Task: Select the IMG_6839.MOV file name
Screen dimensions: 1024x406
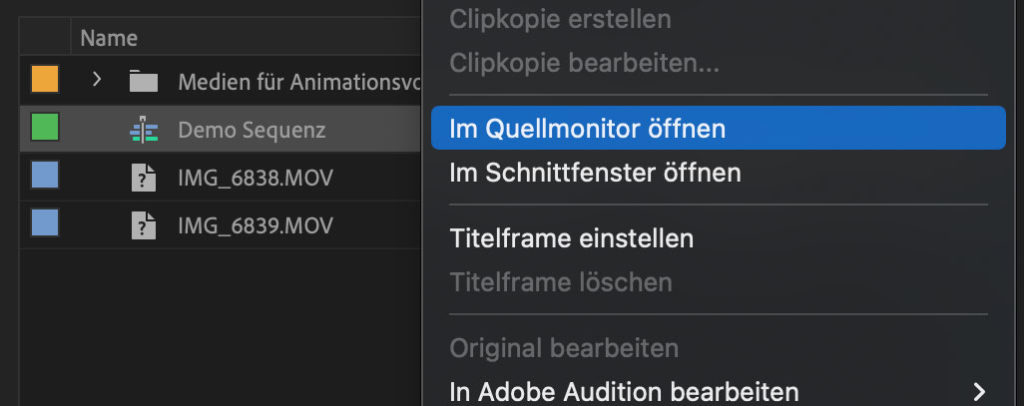Action: click(256, 226)
